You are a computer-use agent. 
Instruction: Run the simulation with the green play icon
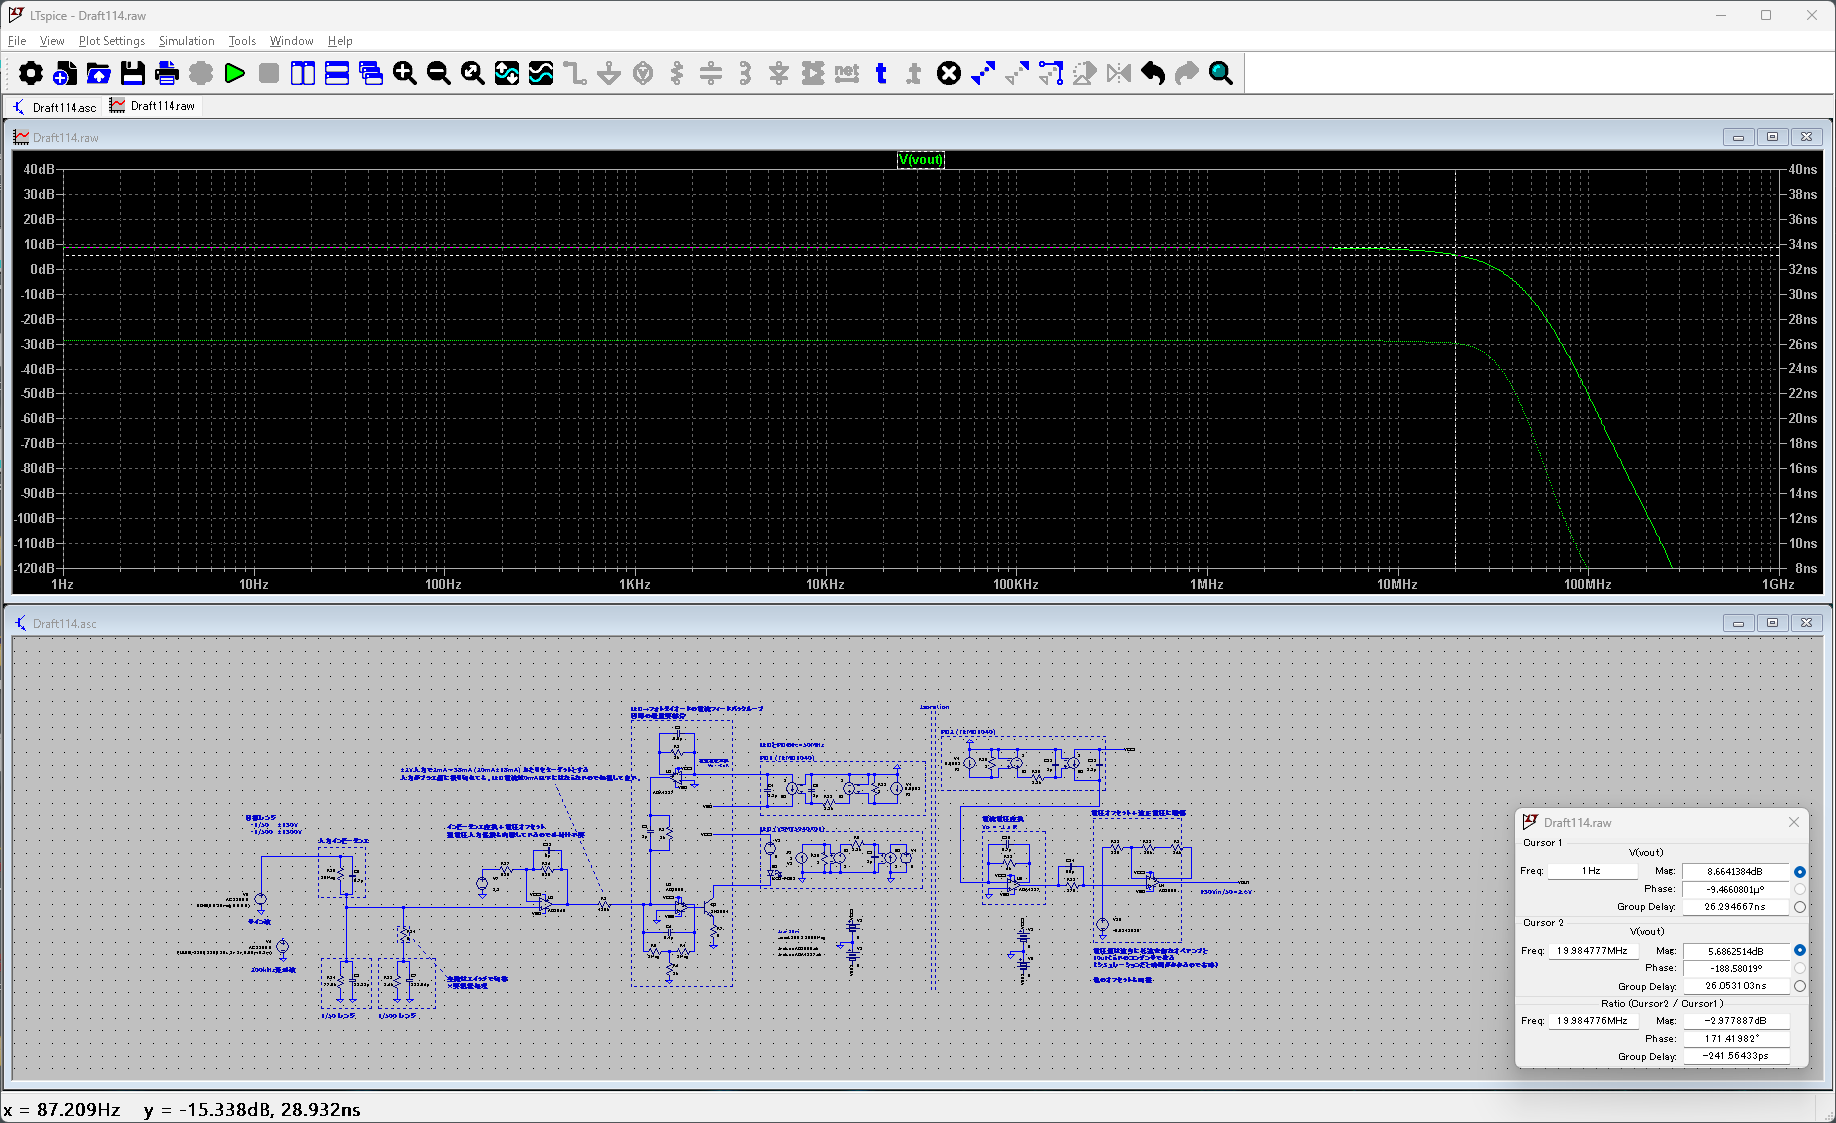[x=235, y=73]
